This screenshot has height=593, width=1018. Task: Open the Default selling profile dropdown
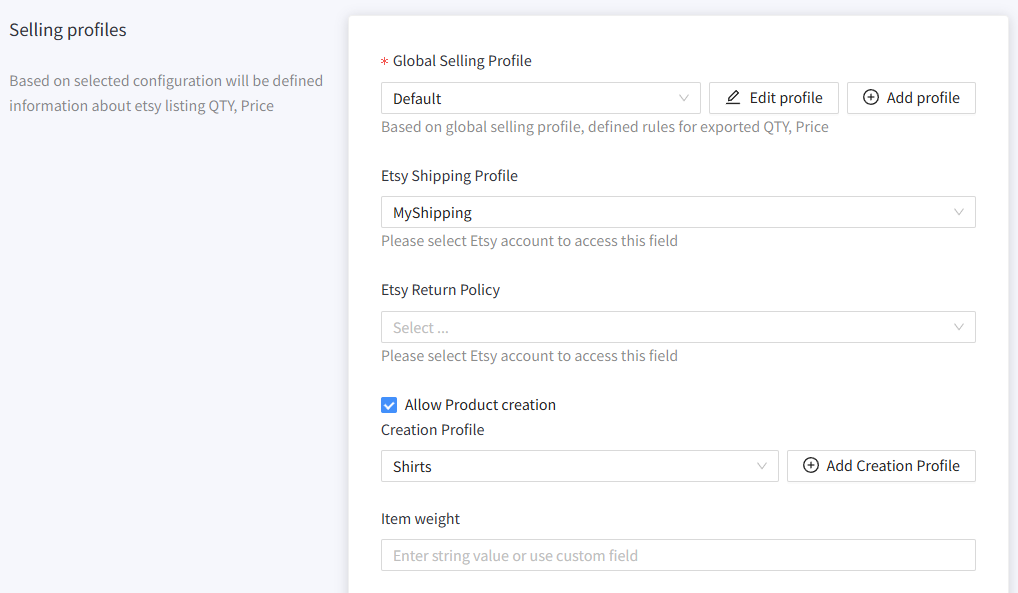click(x=541, y=98)
